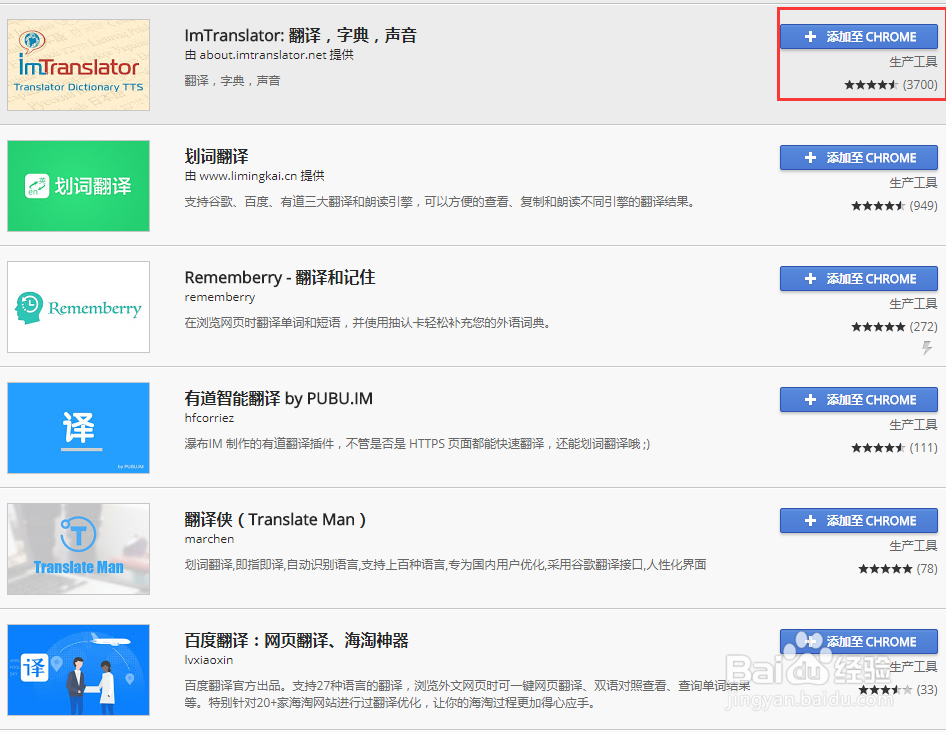
Task: Select lvxiaoxin developer name
Action: (209, 660)
